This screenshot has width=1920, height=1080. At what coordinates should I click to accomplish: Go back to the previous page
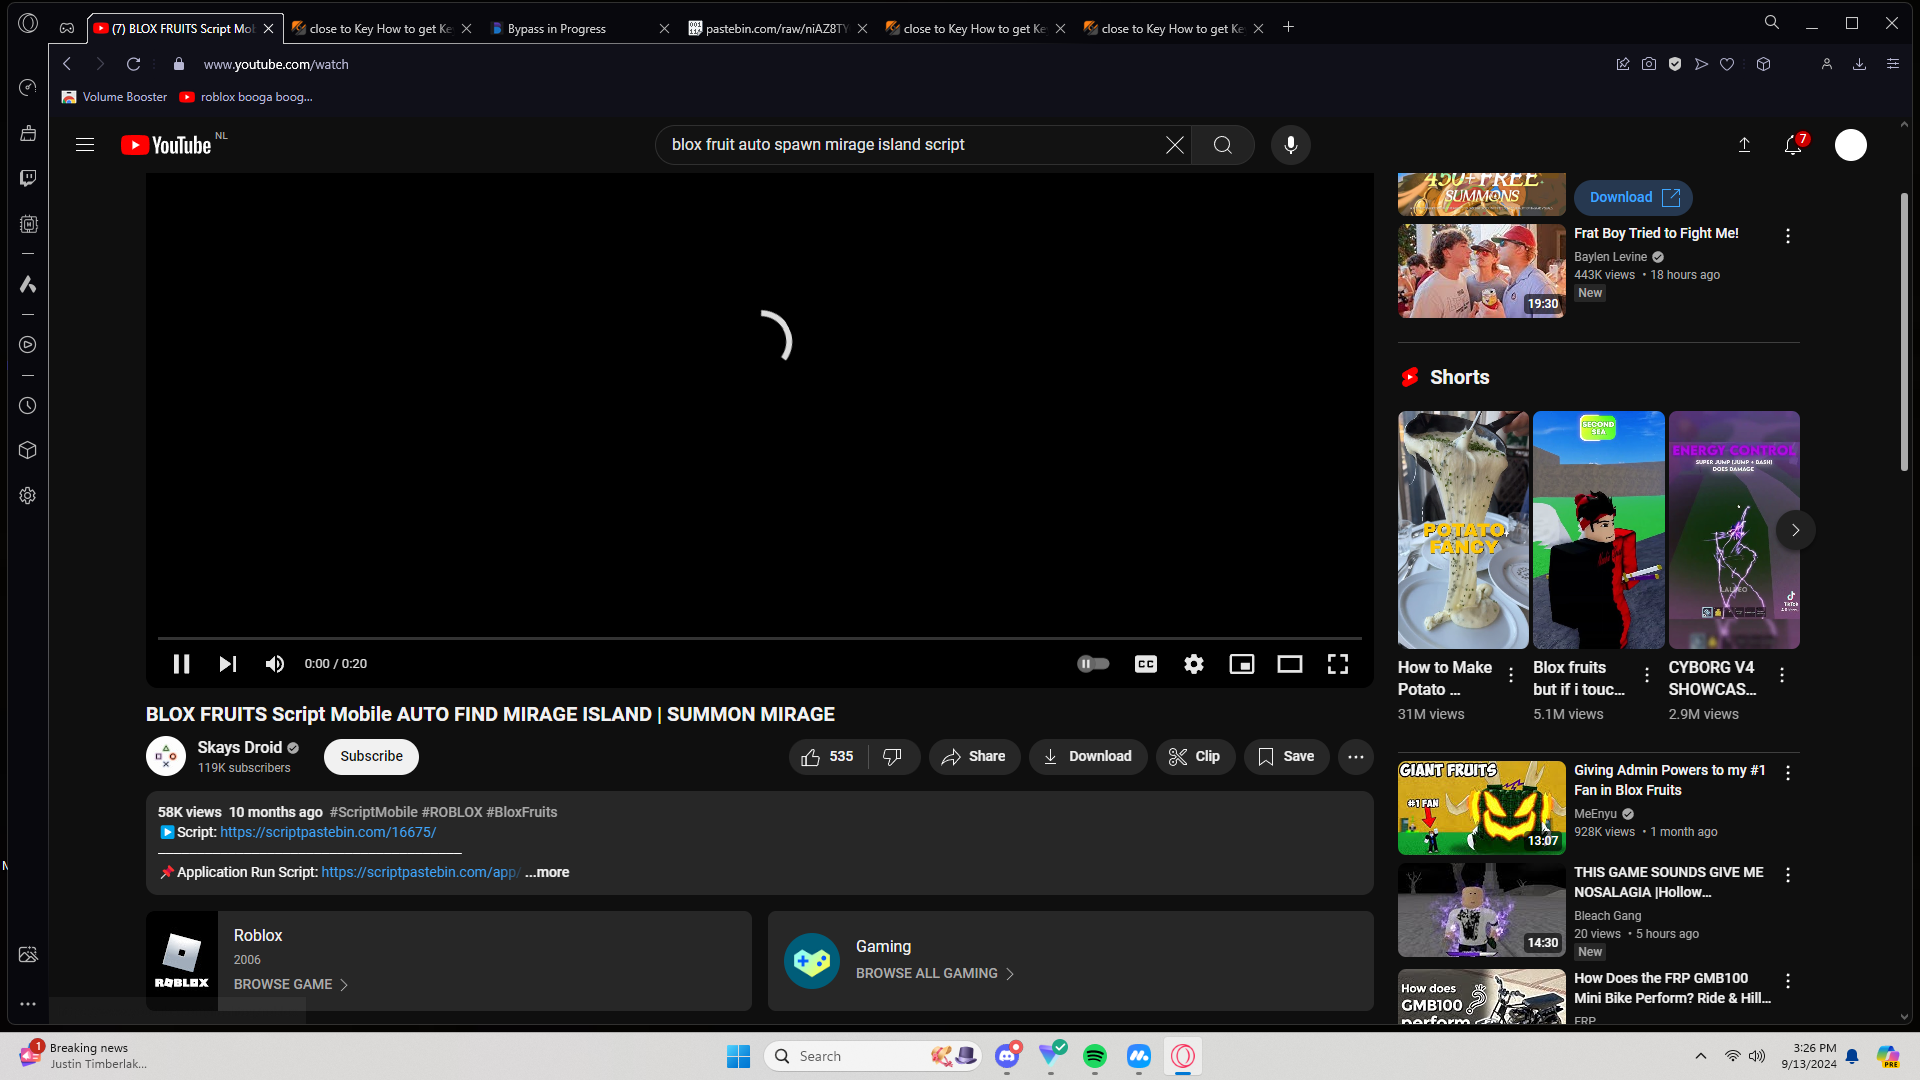click(x=67, y=64)
